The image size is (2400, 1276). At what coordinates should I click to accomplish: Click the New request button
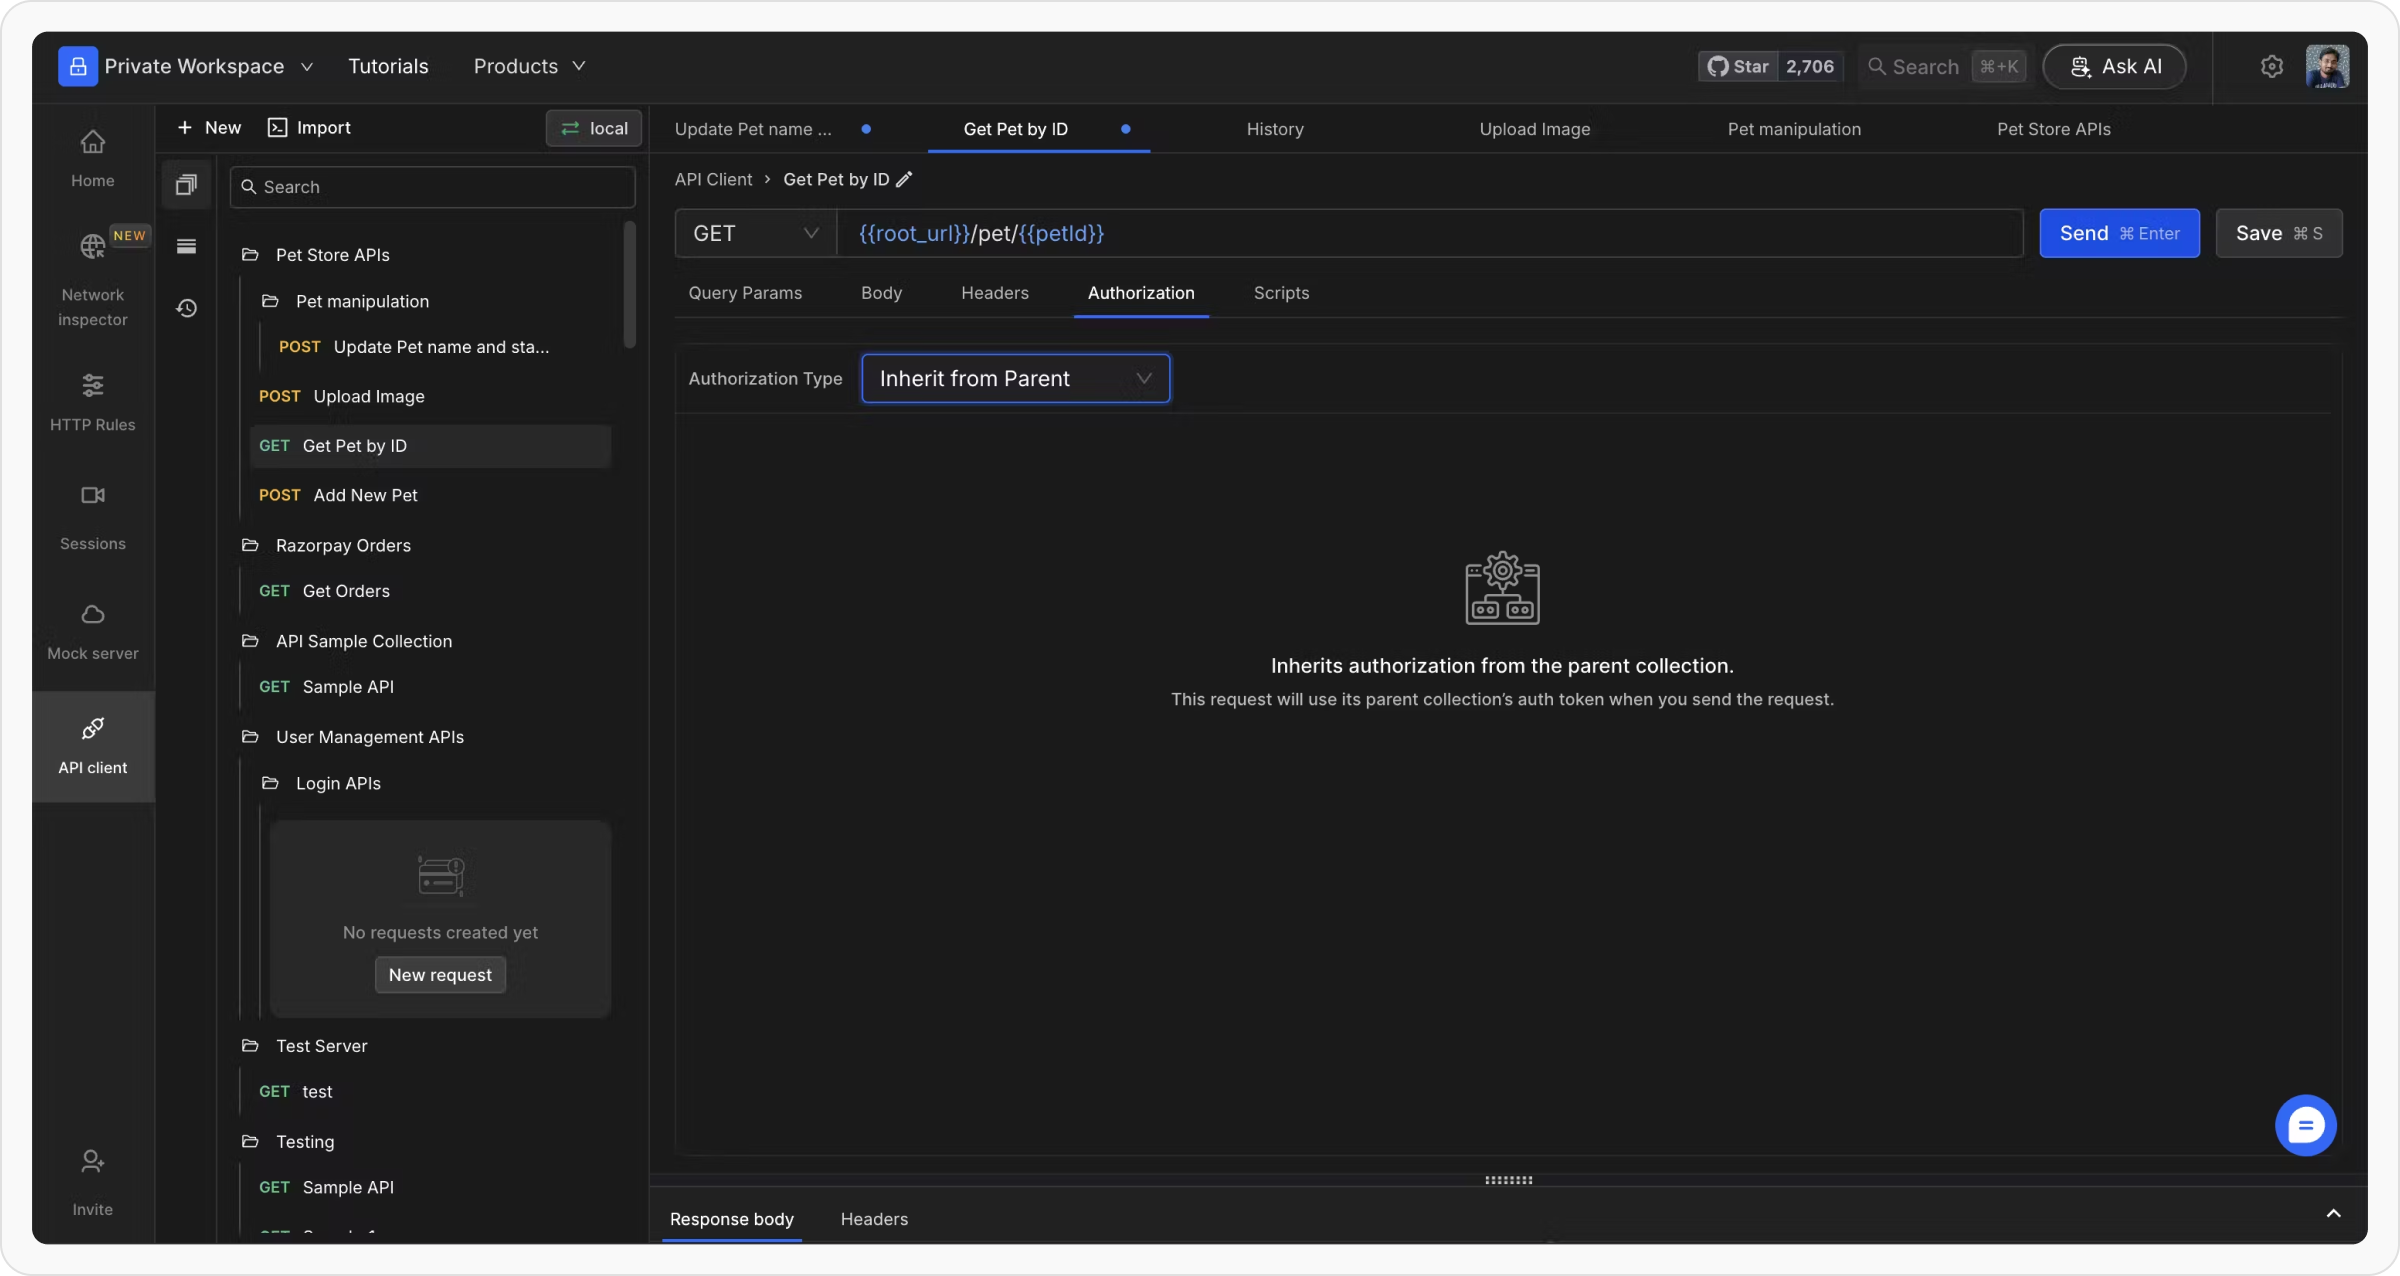click(x=440, y=975)
